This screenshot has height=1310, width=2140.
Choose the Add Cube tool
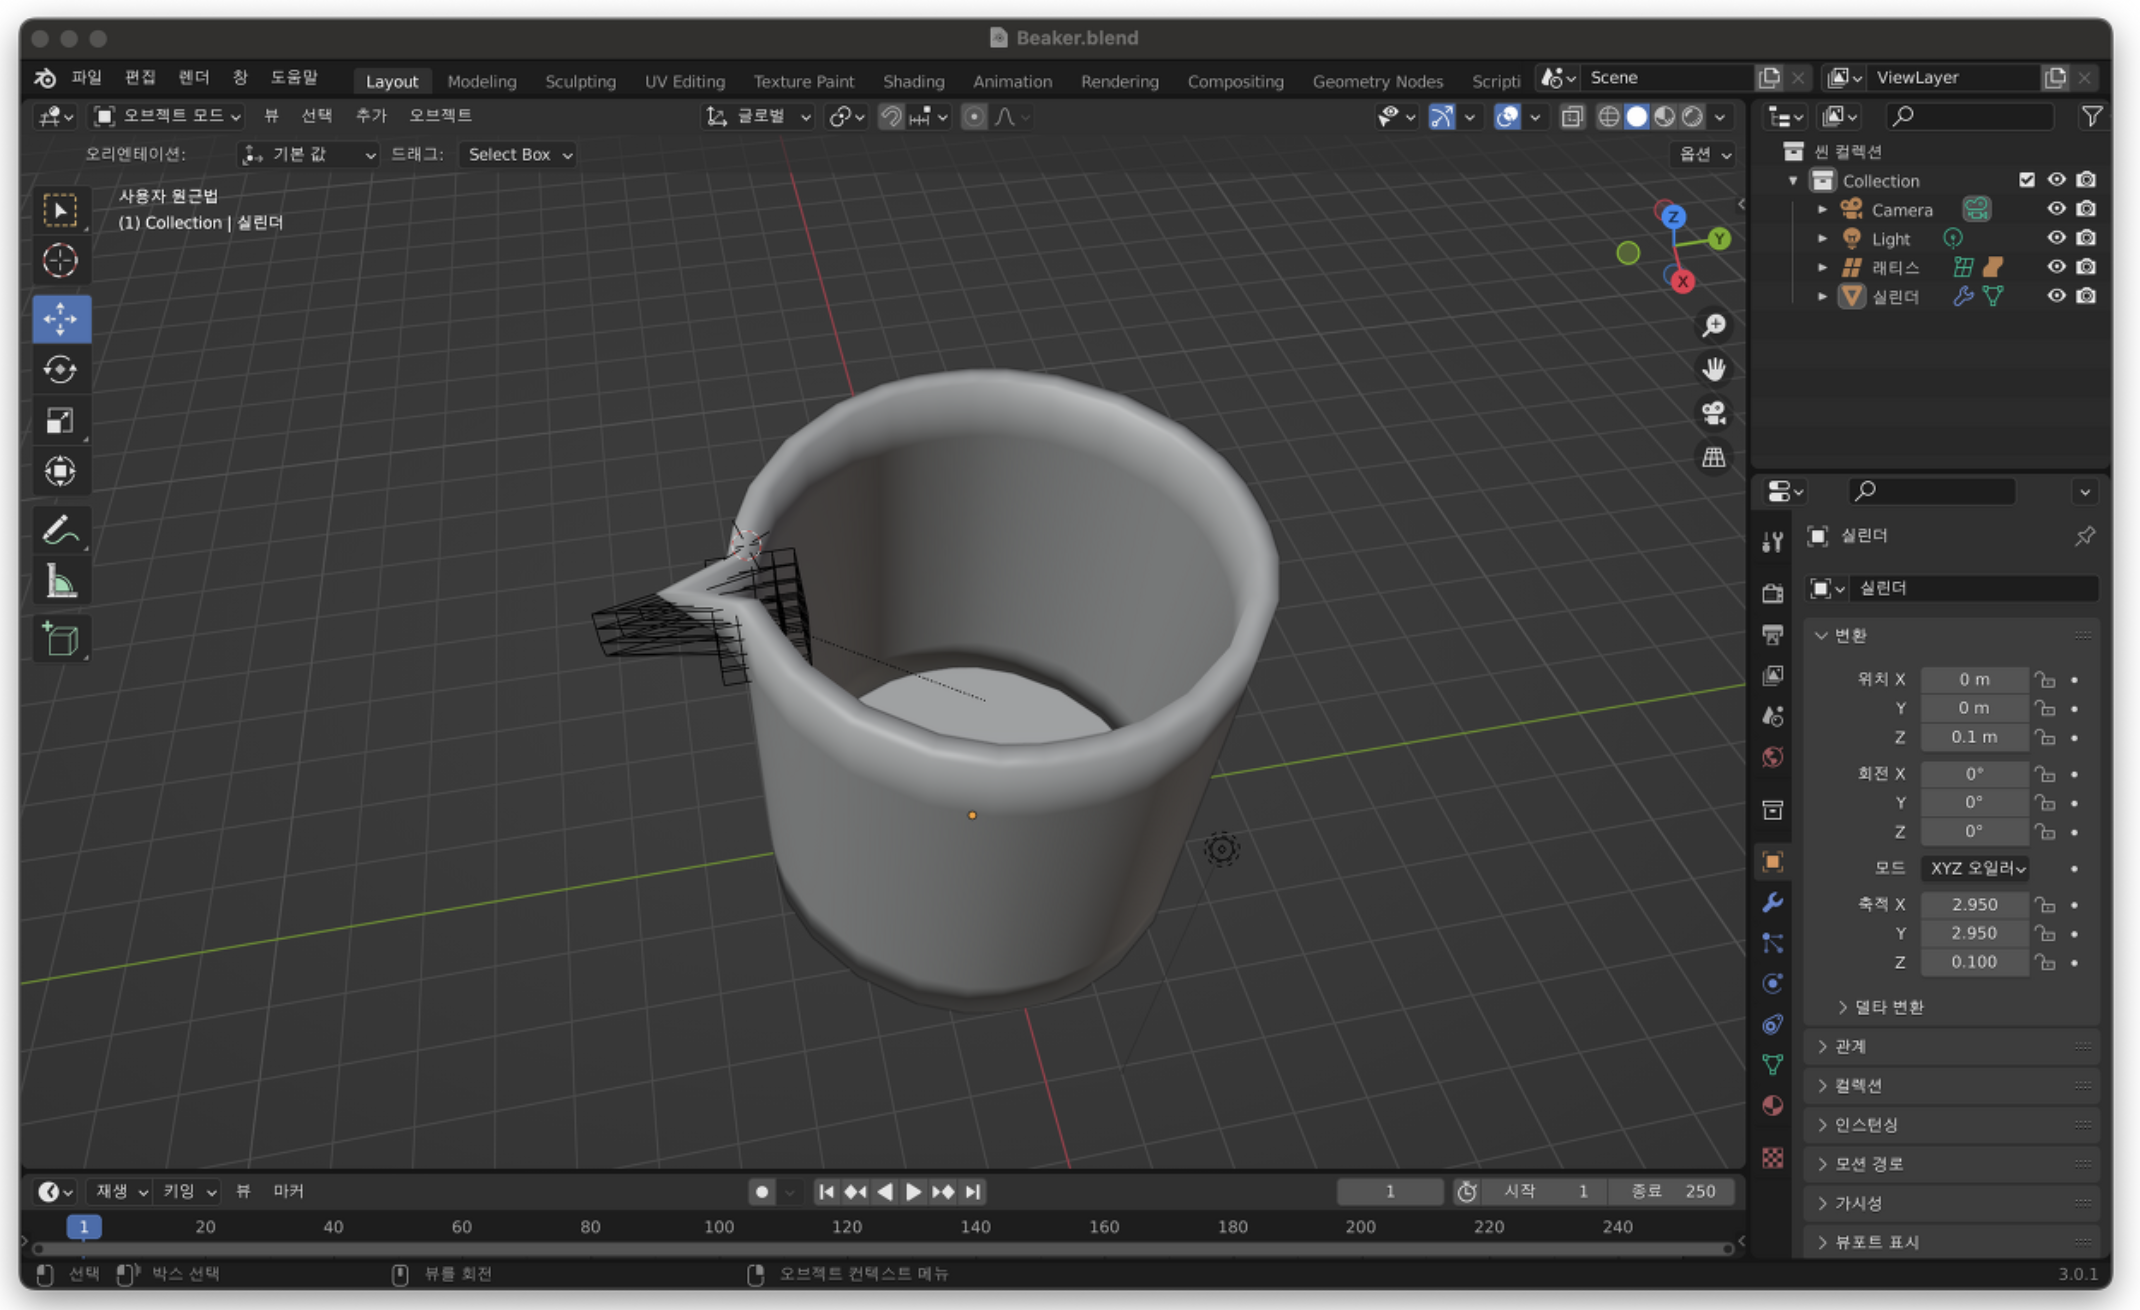tap(60, 638)
